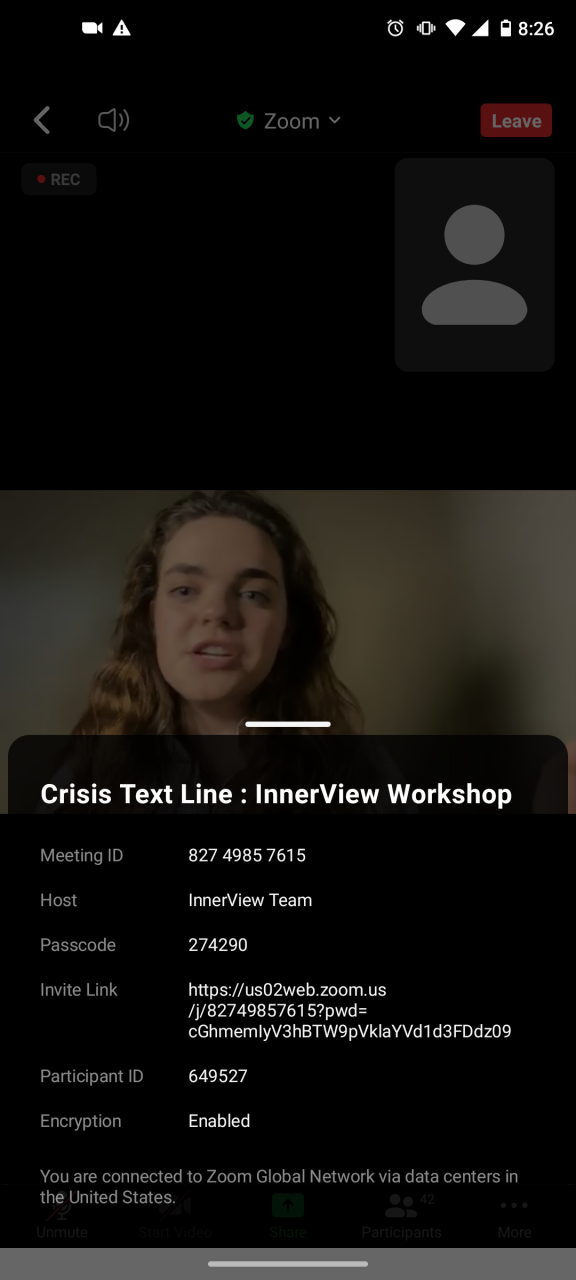Select the Meeting ID number
This screenshot has width=576, height=1280.
(247, 855)
